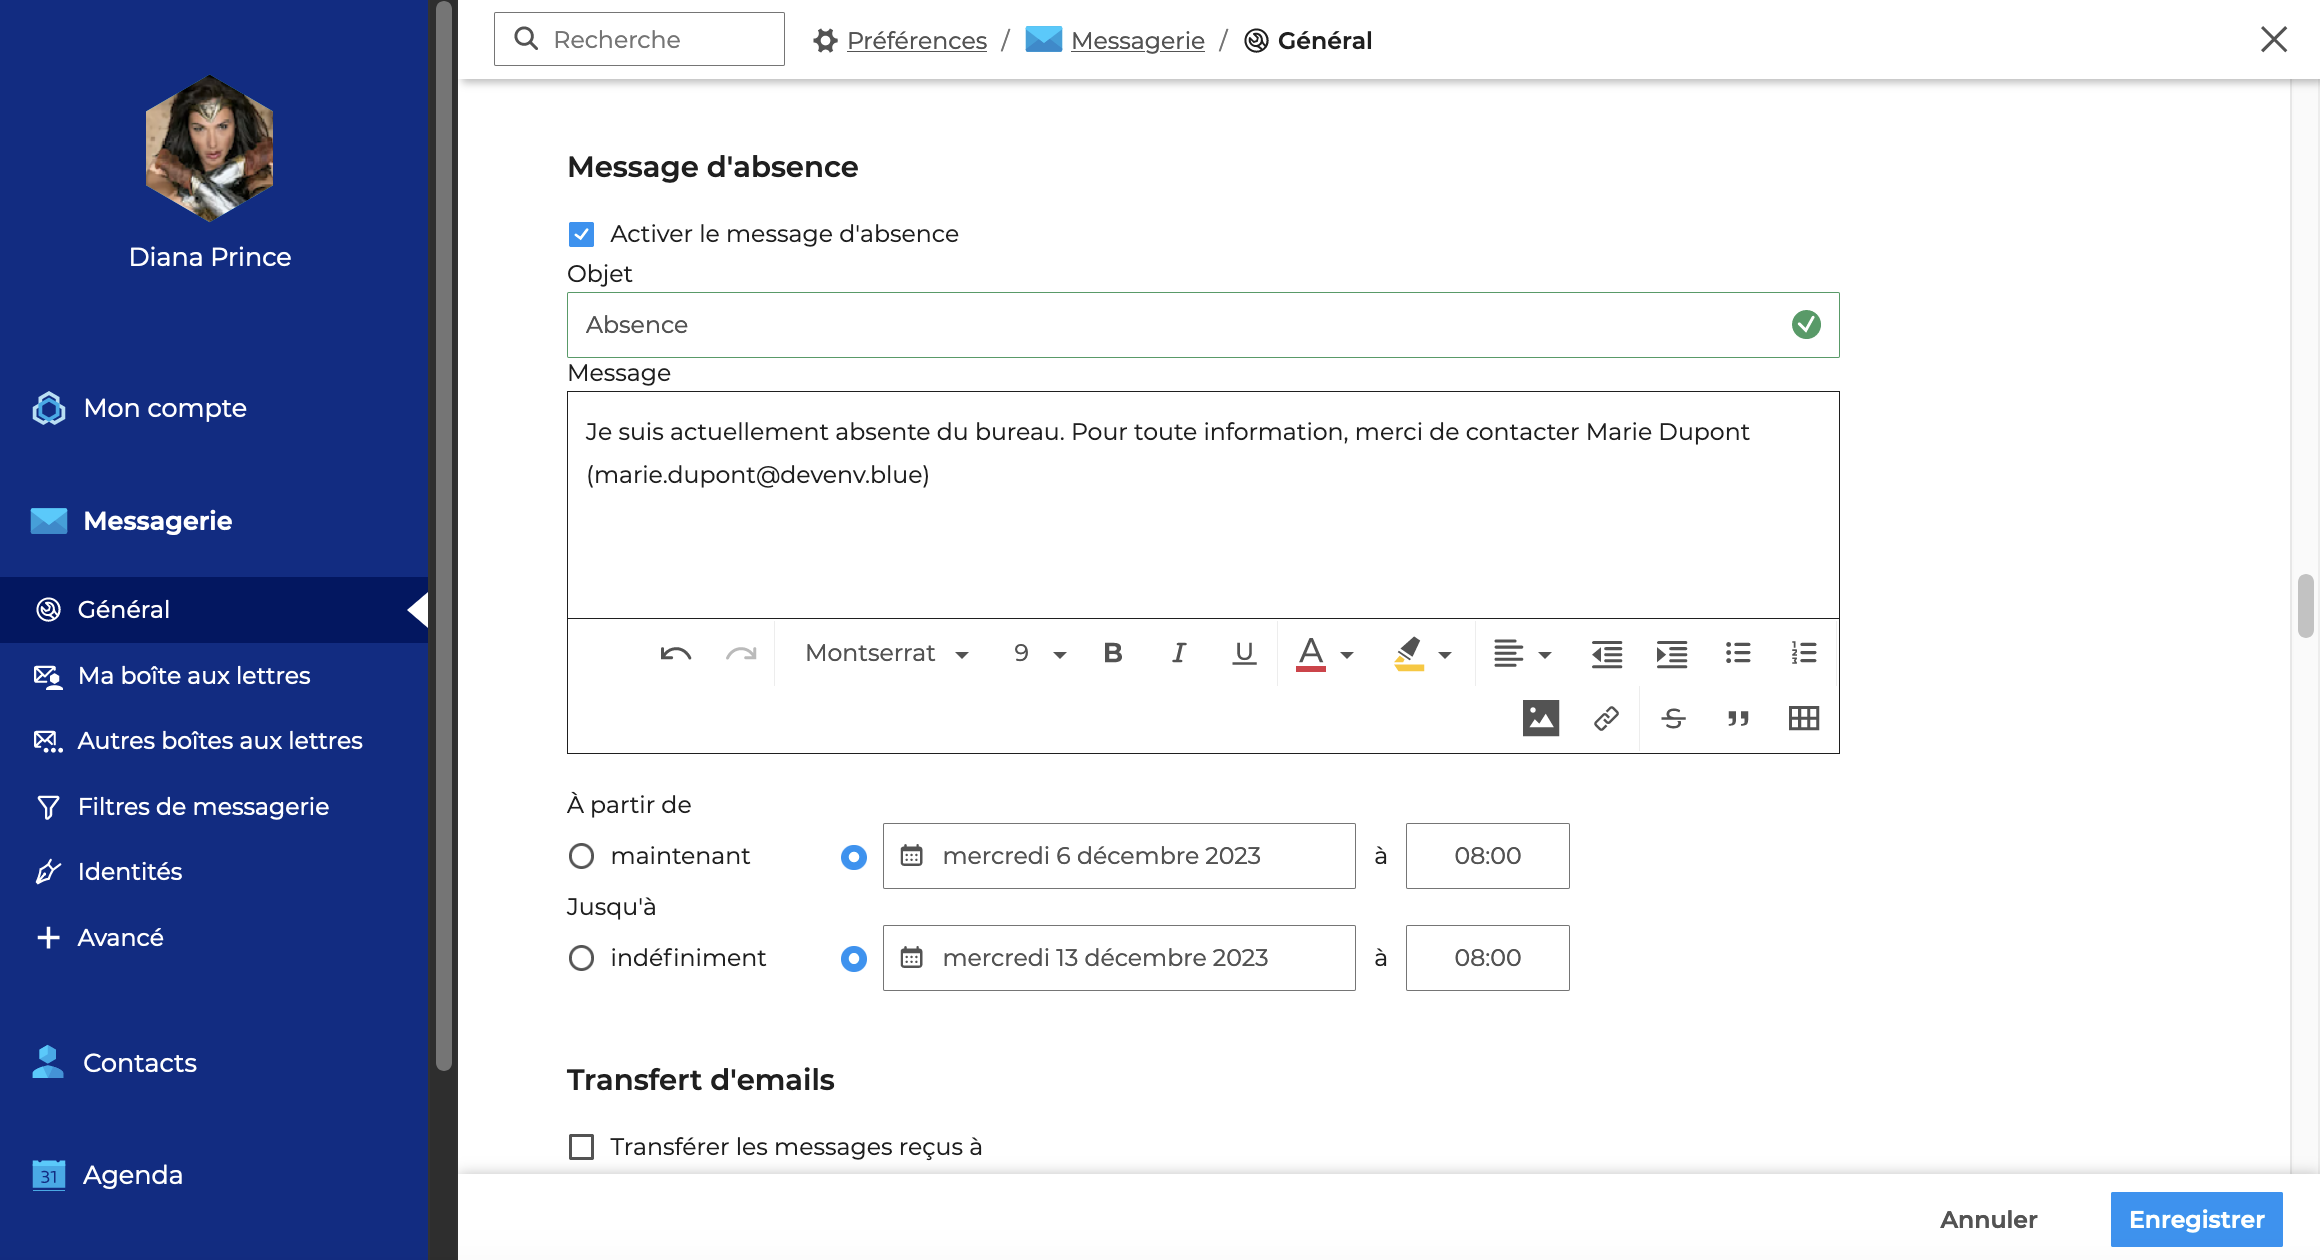
Task: Apply strikethrough formatting
Action: click(1673, 718)
